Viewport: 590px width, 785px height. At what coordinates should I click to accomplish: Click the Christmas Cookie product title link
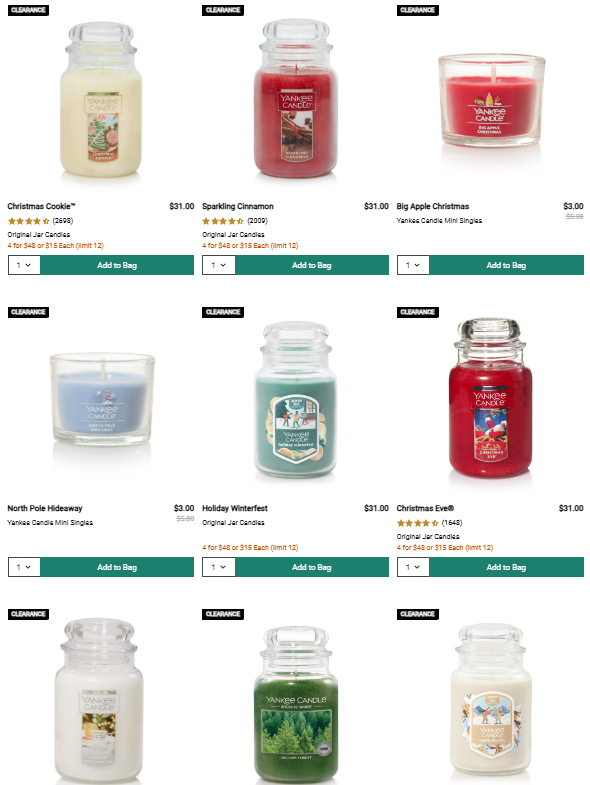point(41,206)
